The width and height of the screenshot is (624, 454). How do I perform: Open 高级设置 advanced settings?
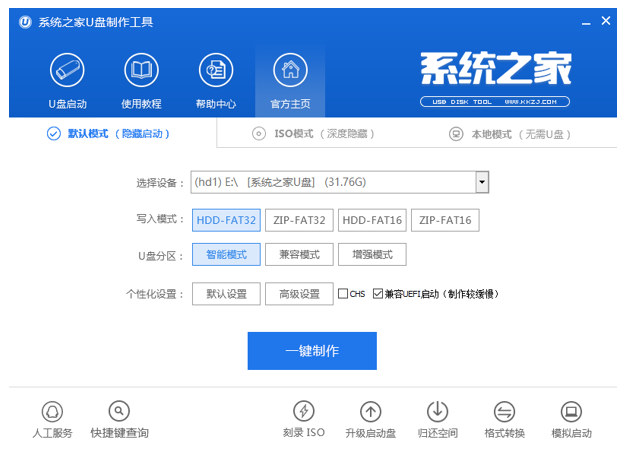(x=299, y=294)
